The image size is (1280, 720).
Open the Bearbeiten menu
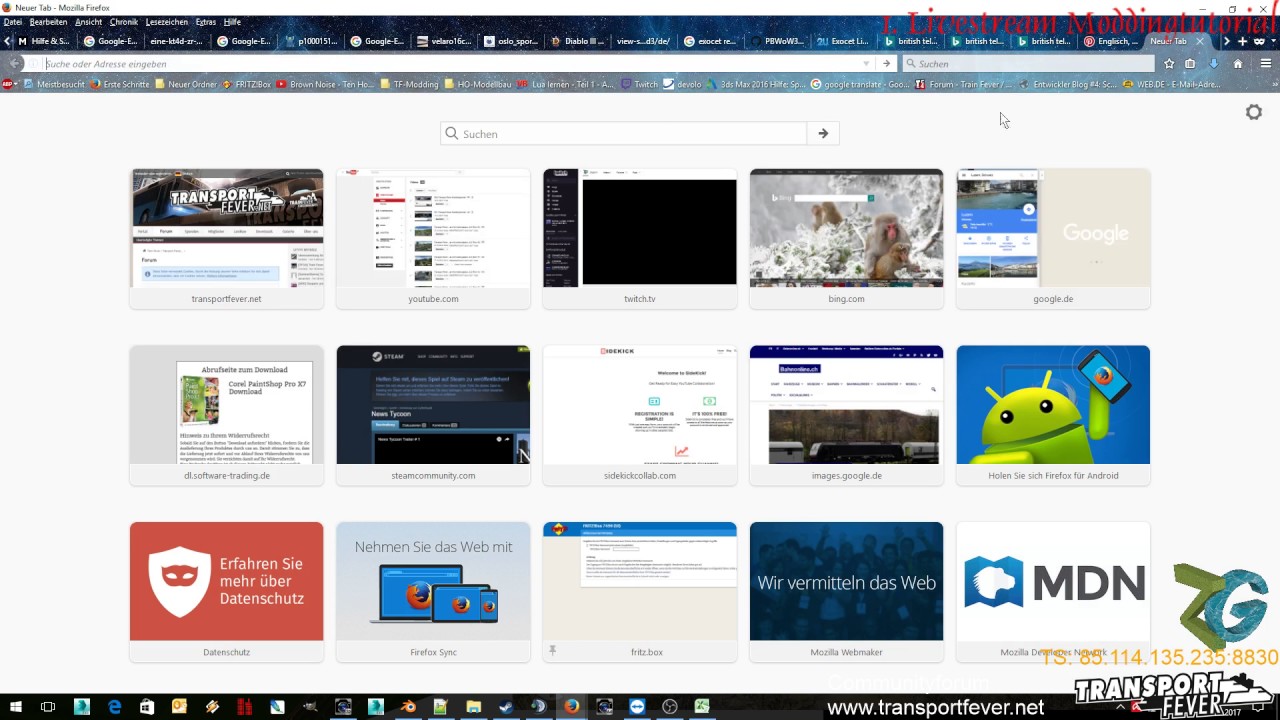pos(48,21)
